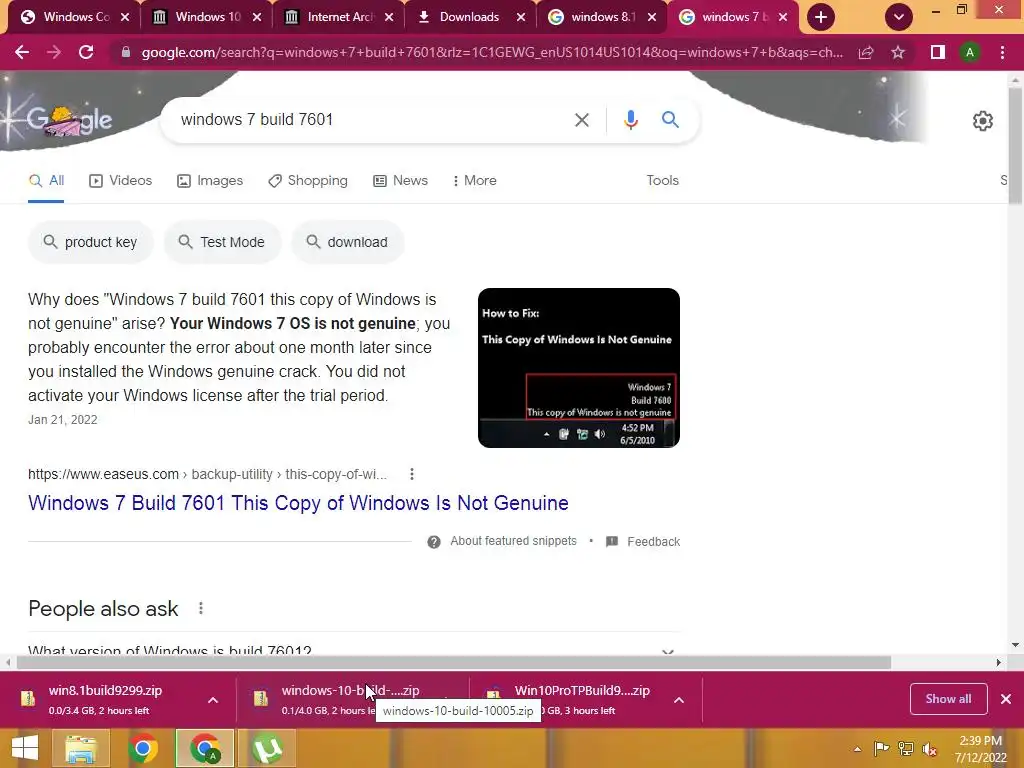Open Action Center flag icon
The image size is (1024, 768).
881,749
